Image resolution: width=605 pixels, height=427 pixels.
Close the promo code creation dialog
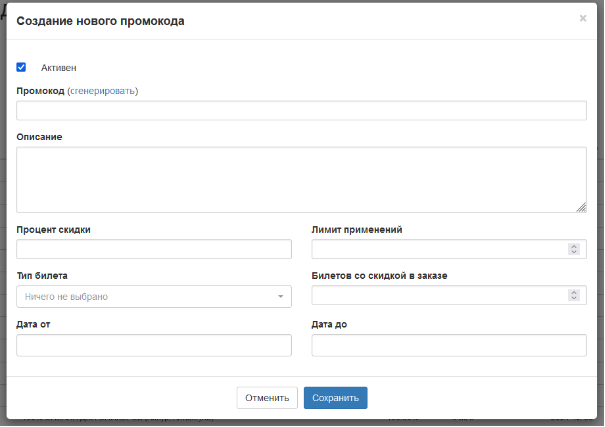coord(582,18)
